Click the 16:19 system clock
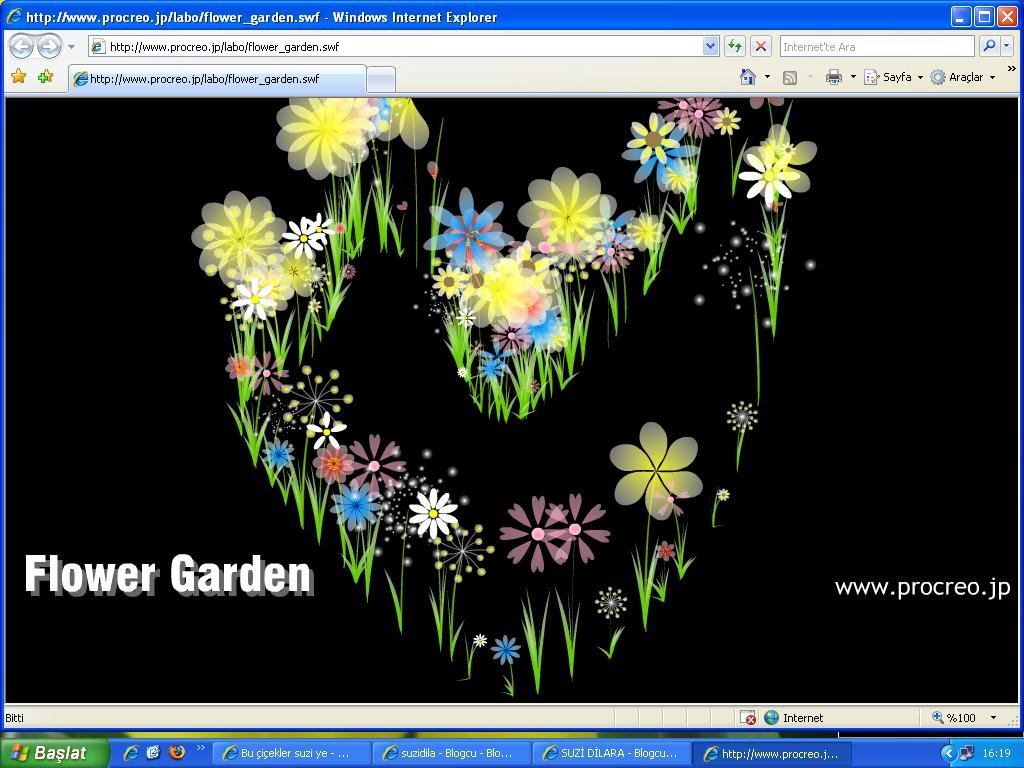The image size is (1024, 768). [996, 754]
